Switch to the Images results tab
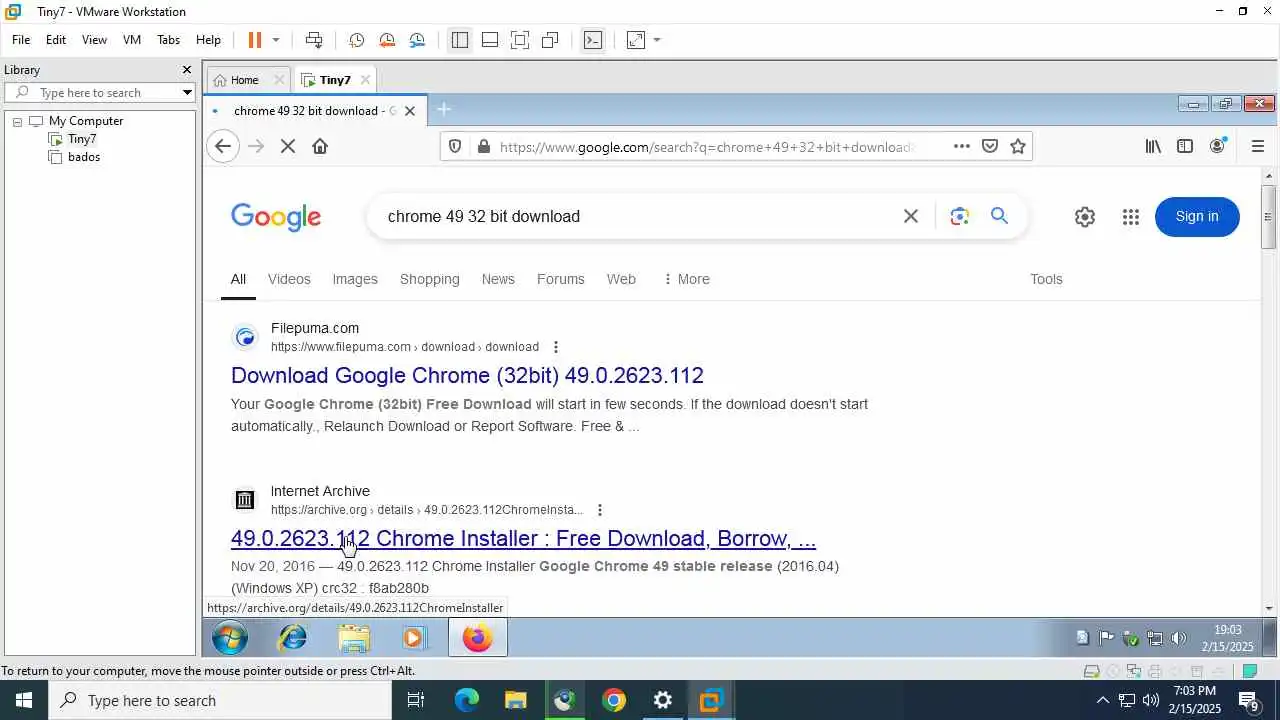The height and width of the screenshot is (720, 1280). pos(355,279)
